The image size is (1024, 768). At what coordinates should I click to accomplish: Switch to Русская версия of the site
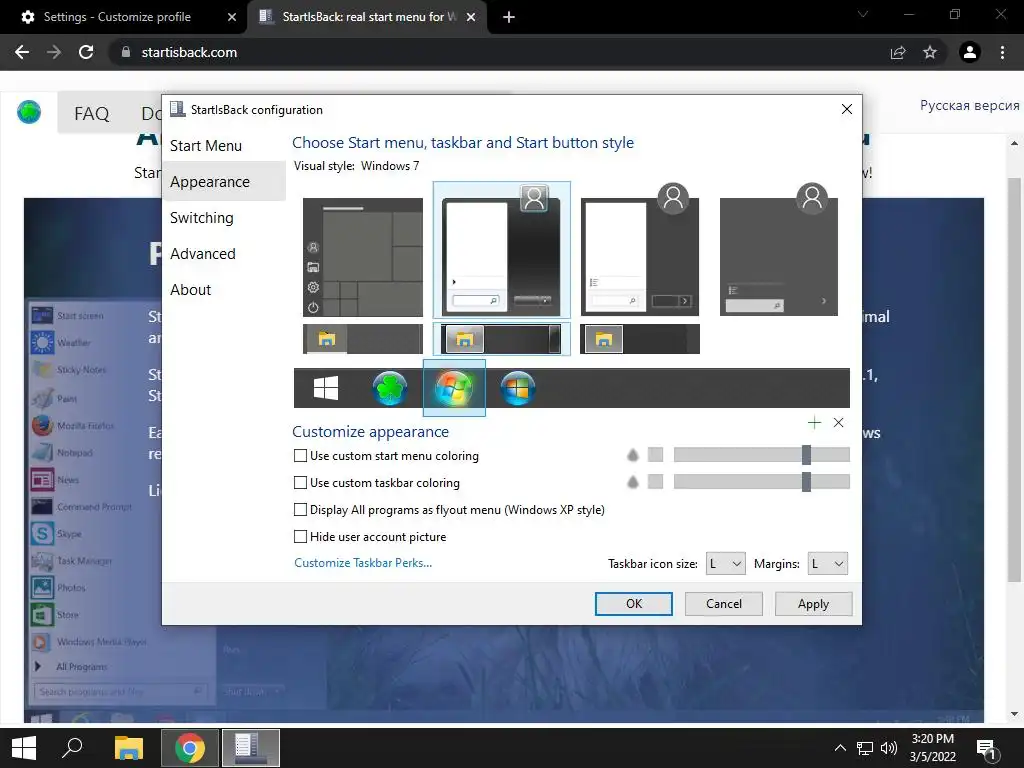click(969, 105)
